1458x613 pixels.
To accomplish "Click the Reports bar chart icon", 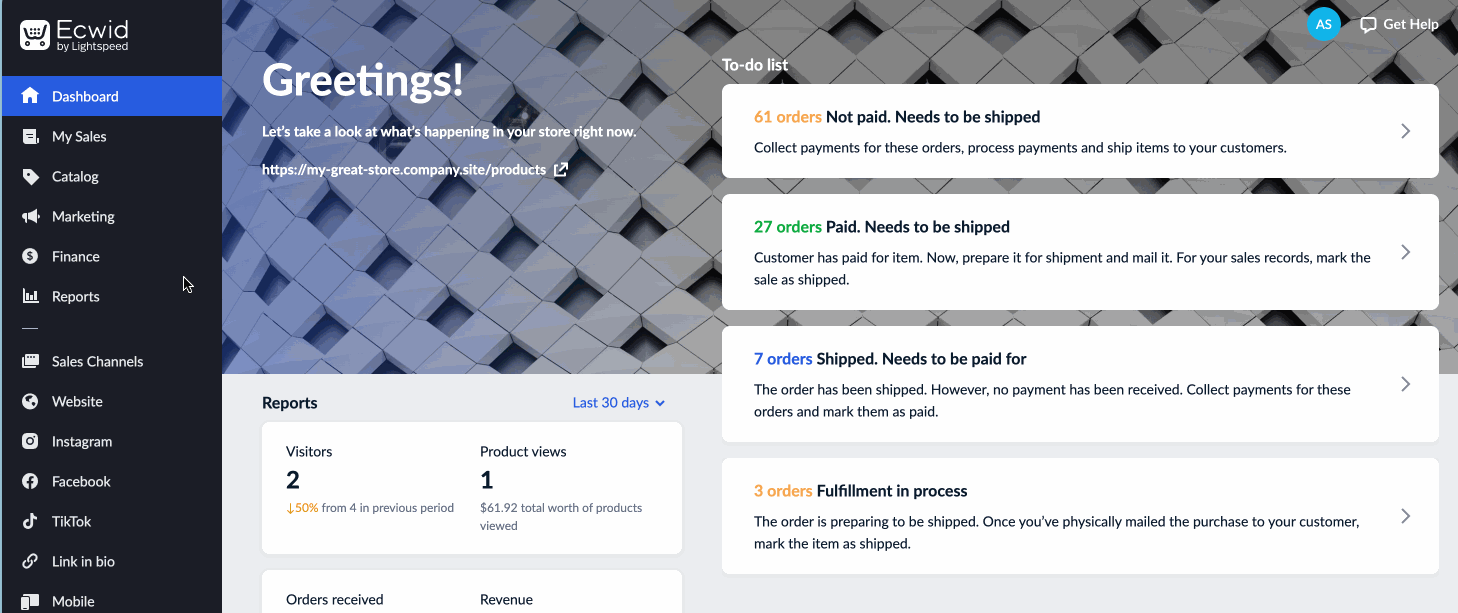I will click(x=31, y=296).
